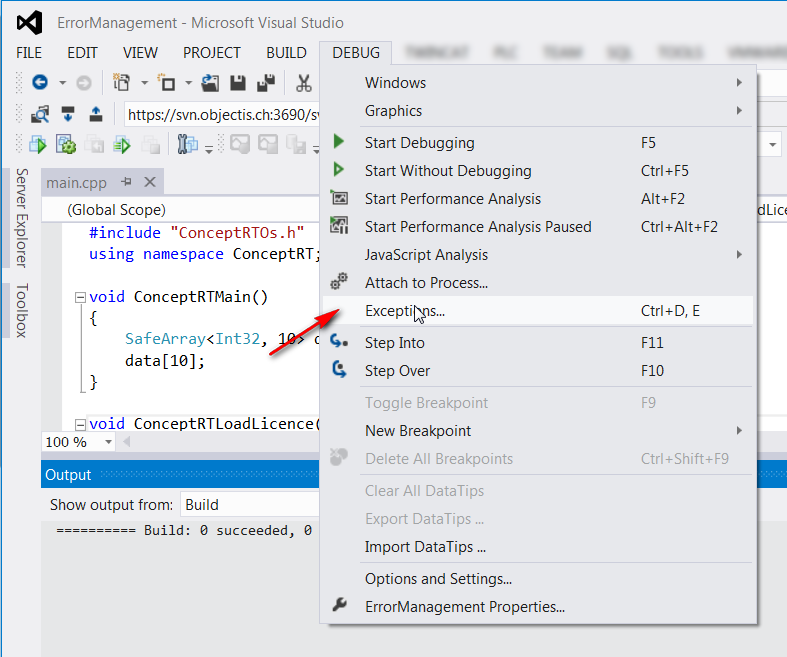Open toolbar options arrow beside wrench icon

pyautogui.click(x=209, y=149)
